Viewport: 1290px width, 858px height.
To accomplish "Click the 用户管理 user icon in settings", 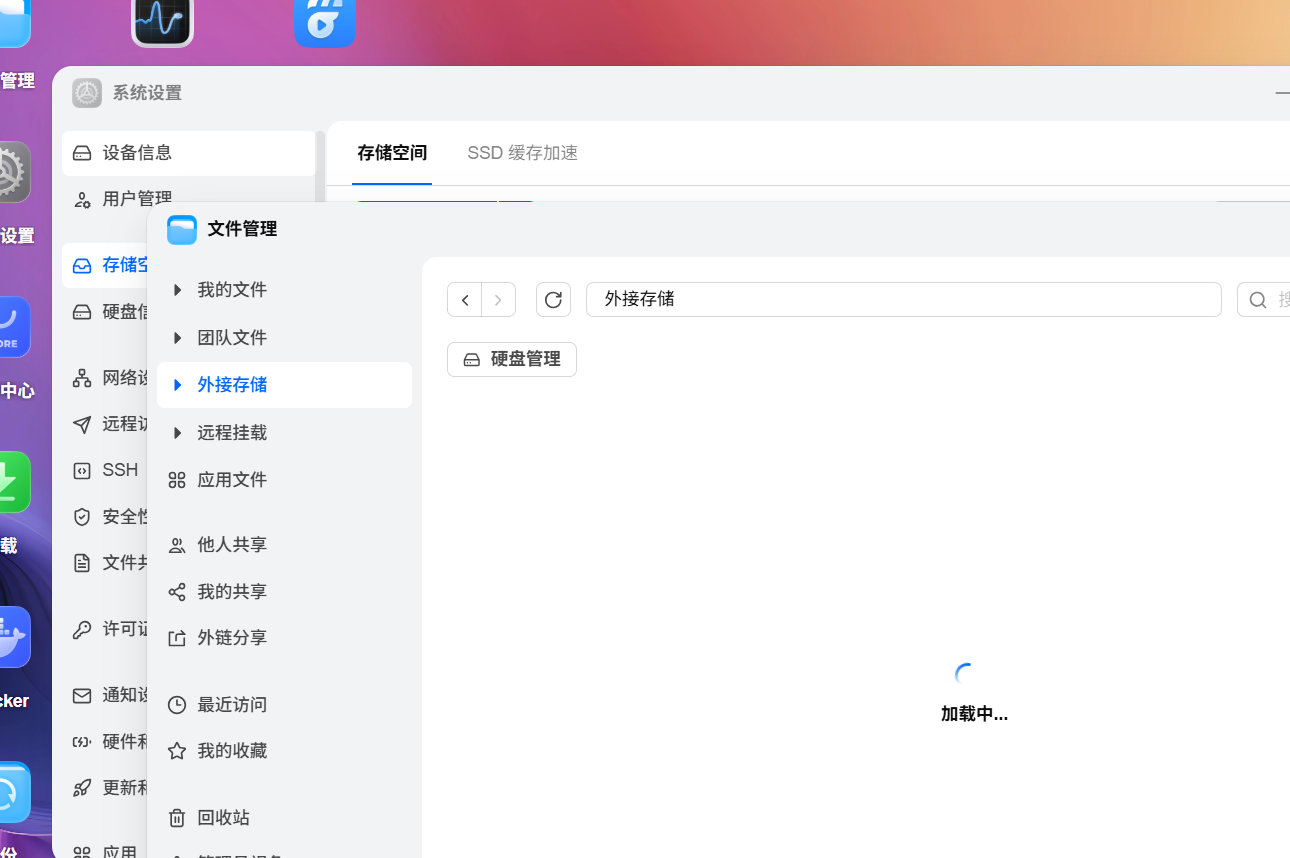I will pyautogui.click(x=82, y=200).
